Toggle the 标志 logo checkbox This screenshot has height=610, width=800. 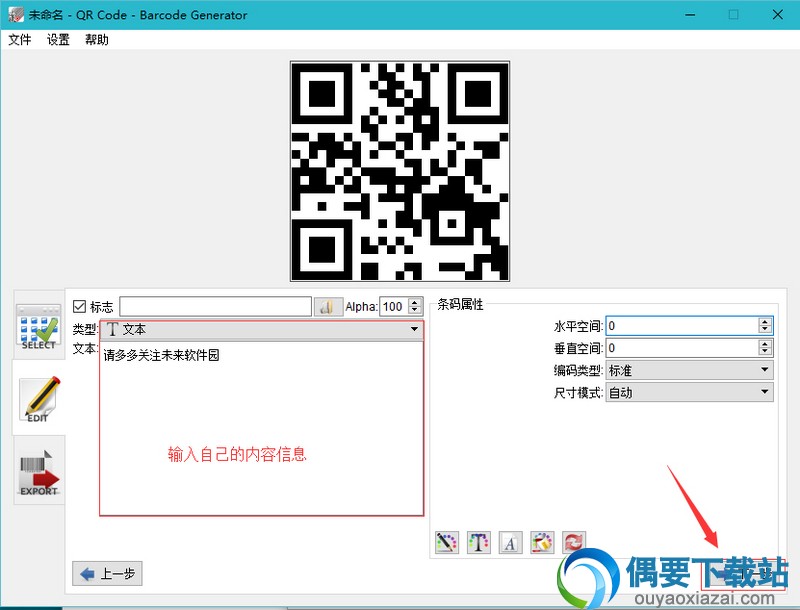coord(79,307)
